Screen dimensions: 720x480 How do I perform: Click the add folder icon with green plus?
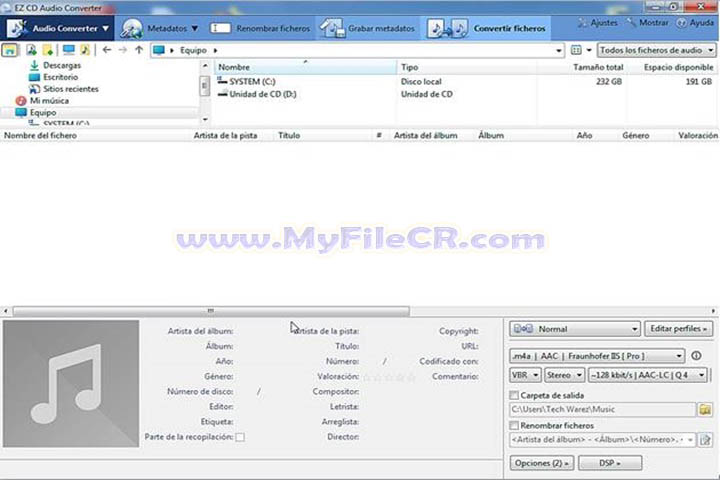48,50
